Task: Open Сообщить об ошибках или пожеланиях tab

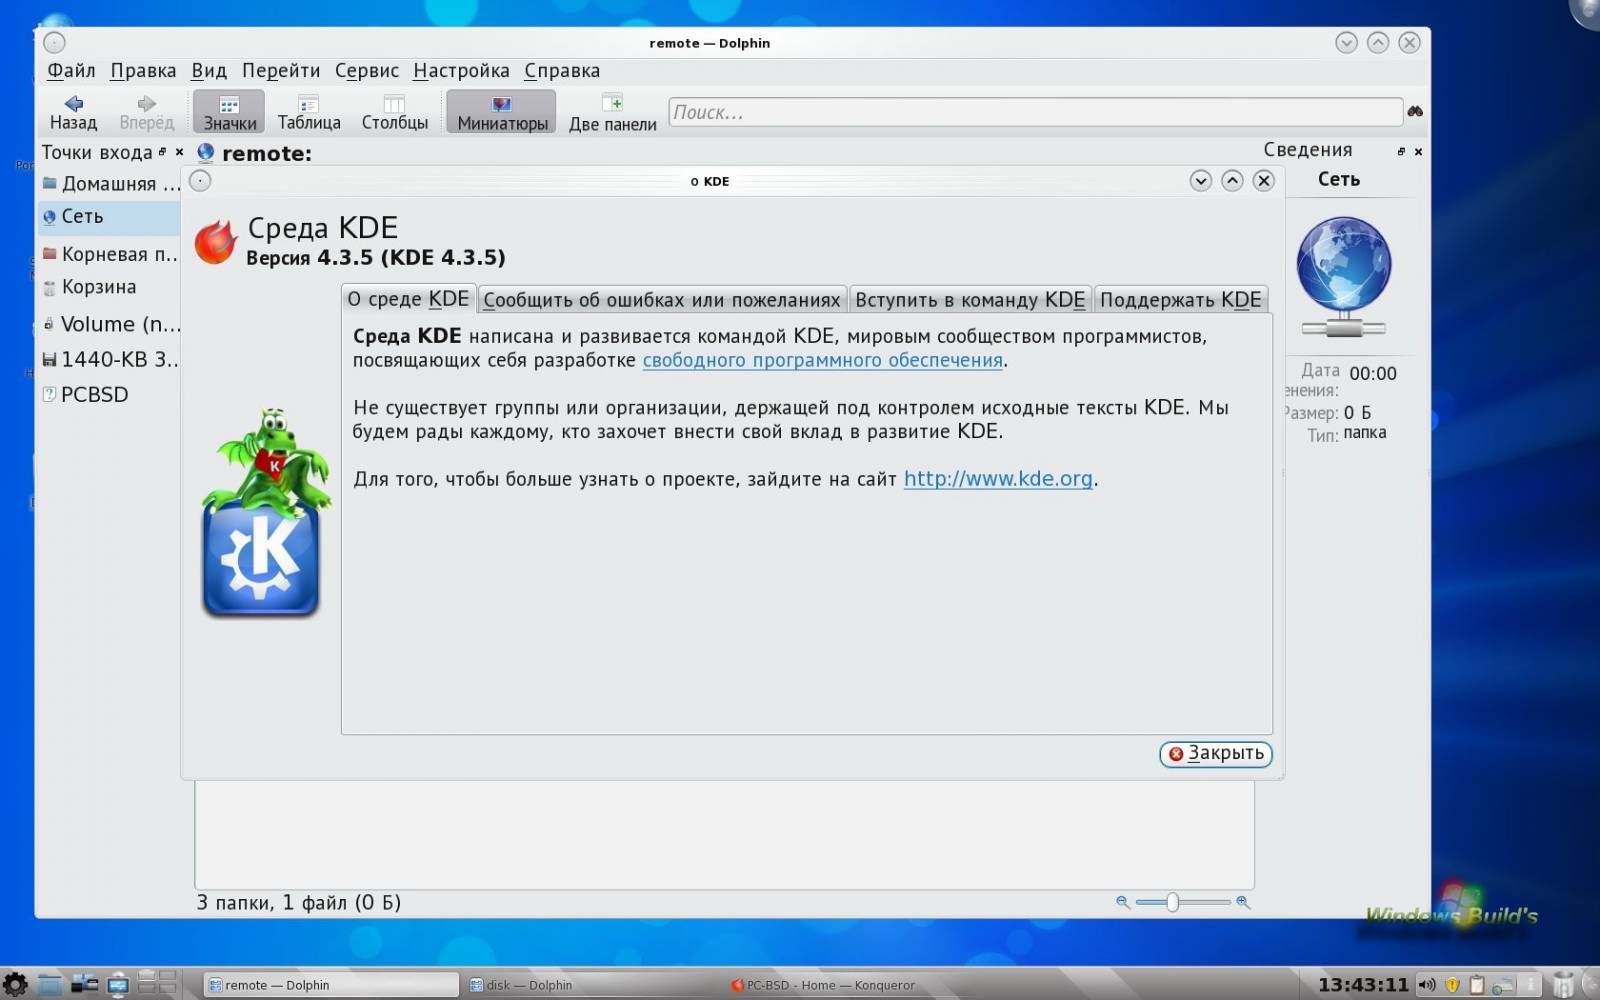Action: 662,300
